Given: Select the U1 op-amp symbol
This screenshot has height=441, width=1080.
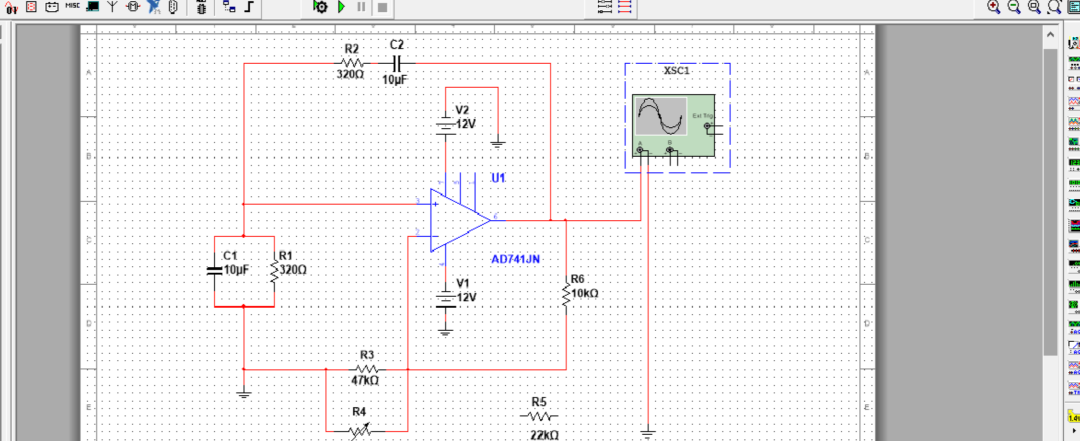Looking at the screenshot, I should (x=459, y=220).
